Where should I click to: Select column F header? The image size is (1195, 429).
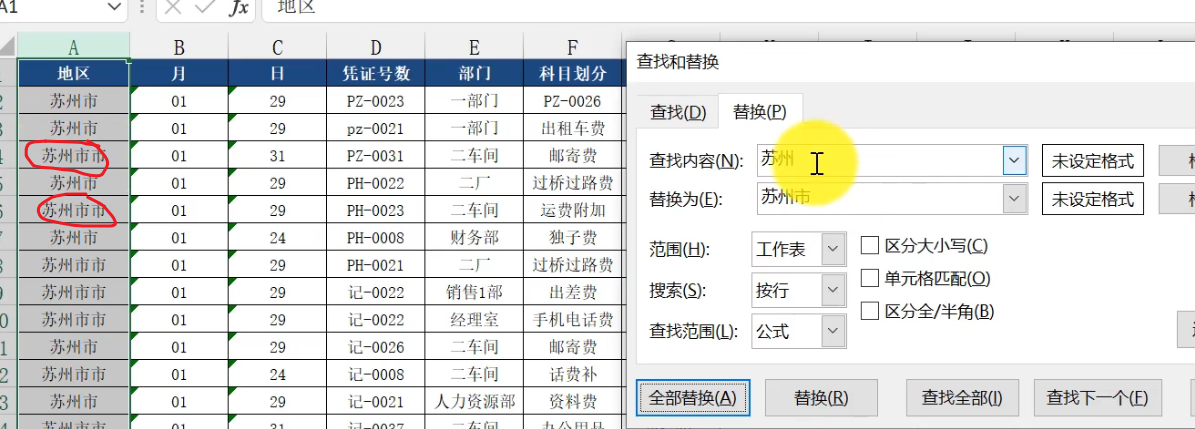pos(573,47)
